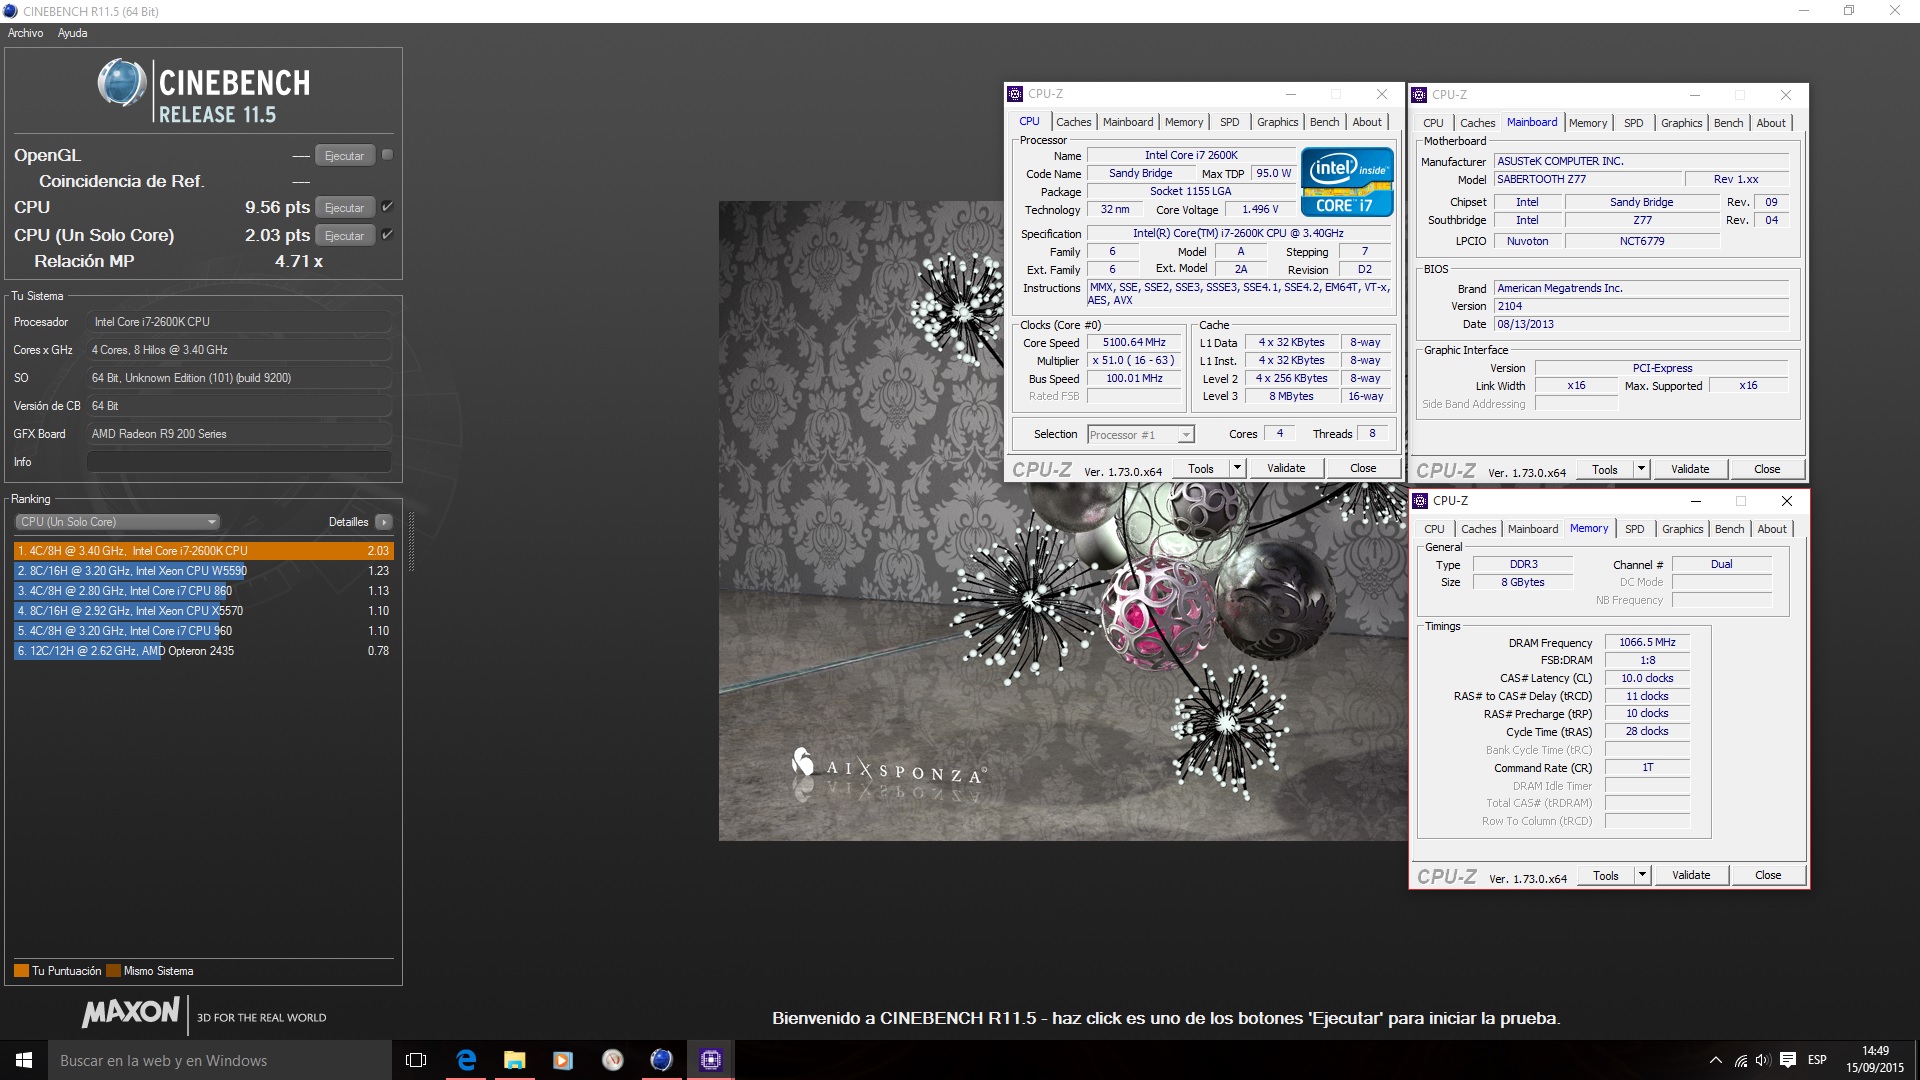Image resolution: width=1920 pixels, height=1080 pixels.
Task: Open SPD tab in Mainboard CPU-Z window
Action: [x=1634, y=123]
